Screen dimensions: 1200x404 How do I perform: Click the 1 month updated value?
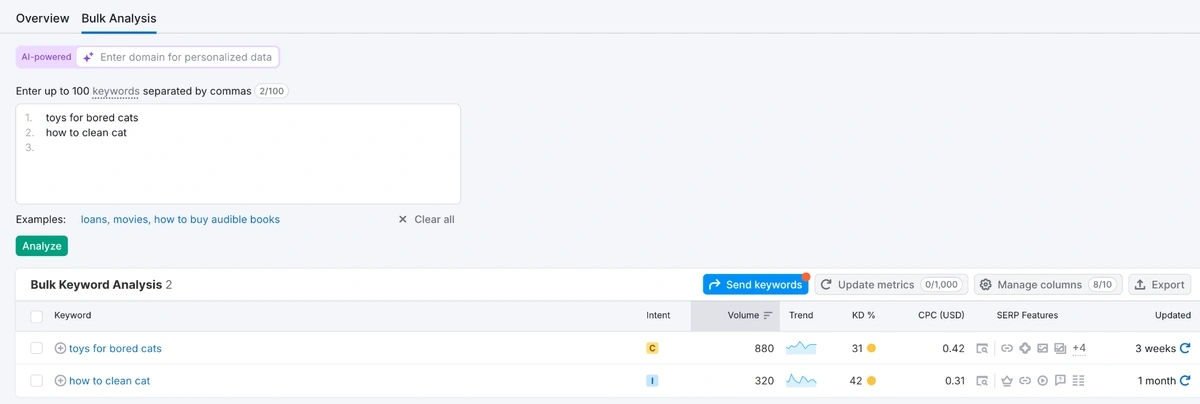click(1157, 380)
